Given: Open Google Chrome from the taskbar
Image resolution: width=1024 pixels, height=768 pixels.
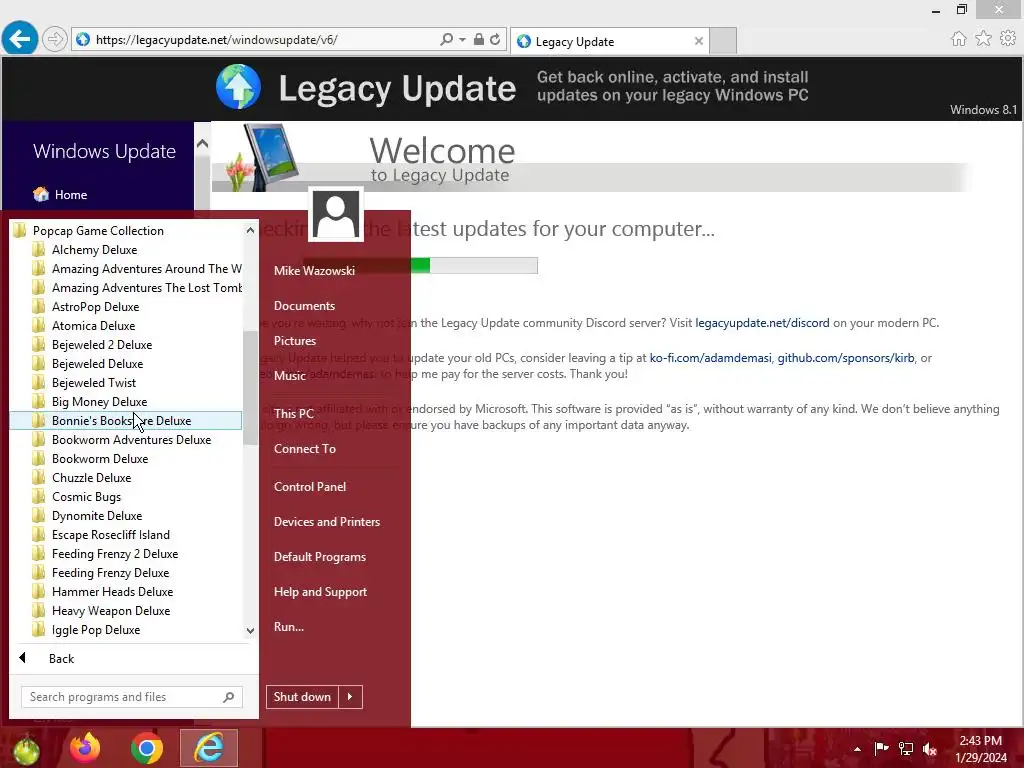Looking at the screenshot, I should point(146,748).
